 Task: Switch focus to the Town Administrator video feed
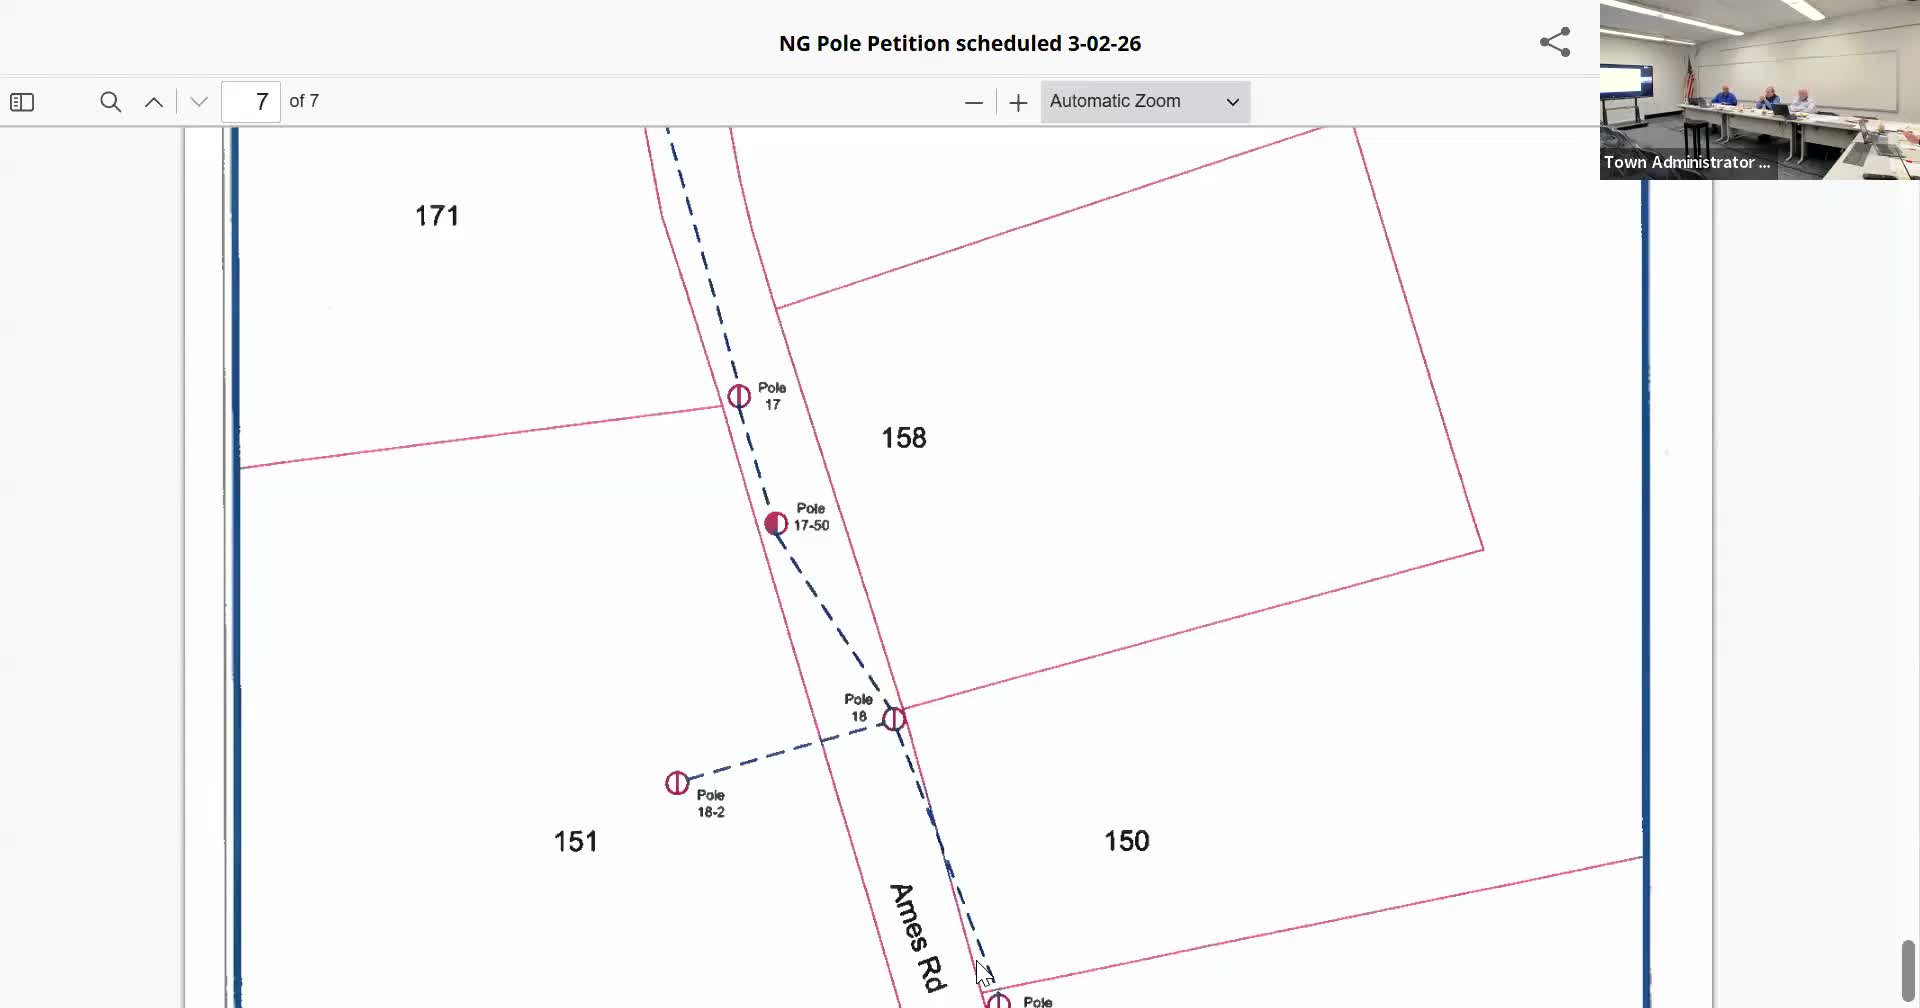pos(1758,90)
